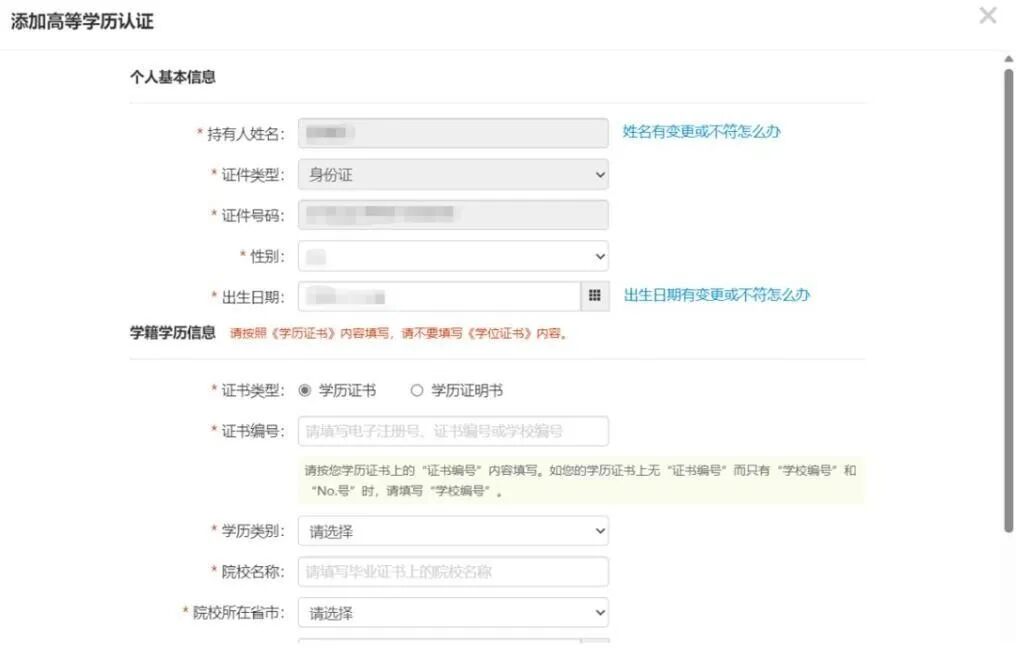Click the scrollbar up arrow
The width and height of the screenshot is (1016, 648).
pyautogui.click(x=1009, y=59)
